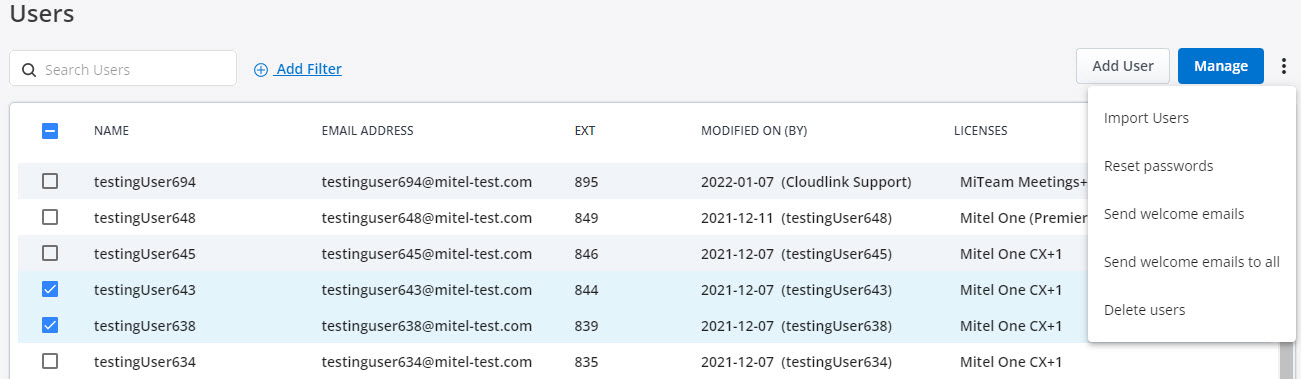1301x379 pixels.
Task: Open the Add Filter link
Action: point(309,69)
